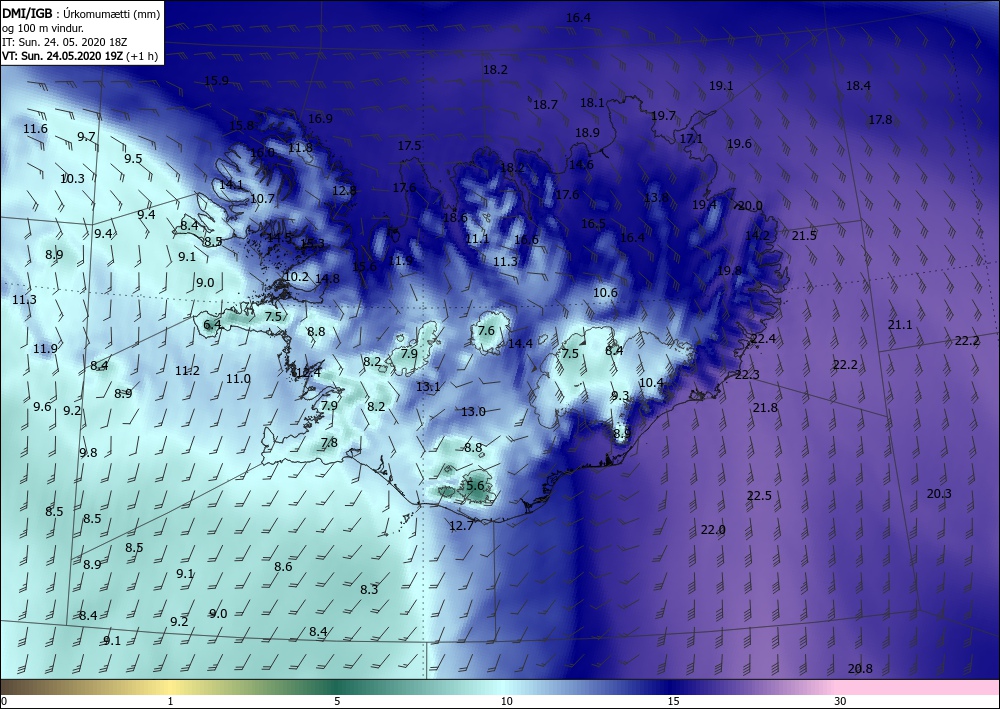Pick the map value 19.1

point(721,85)
